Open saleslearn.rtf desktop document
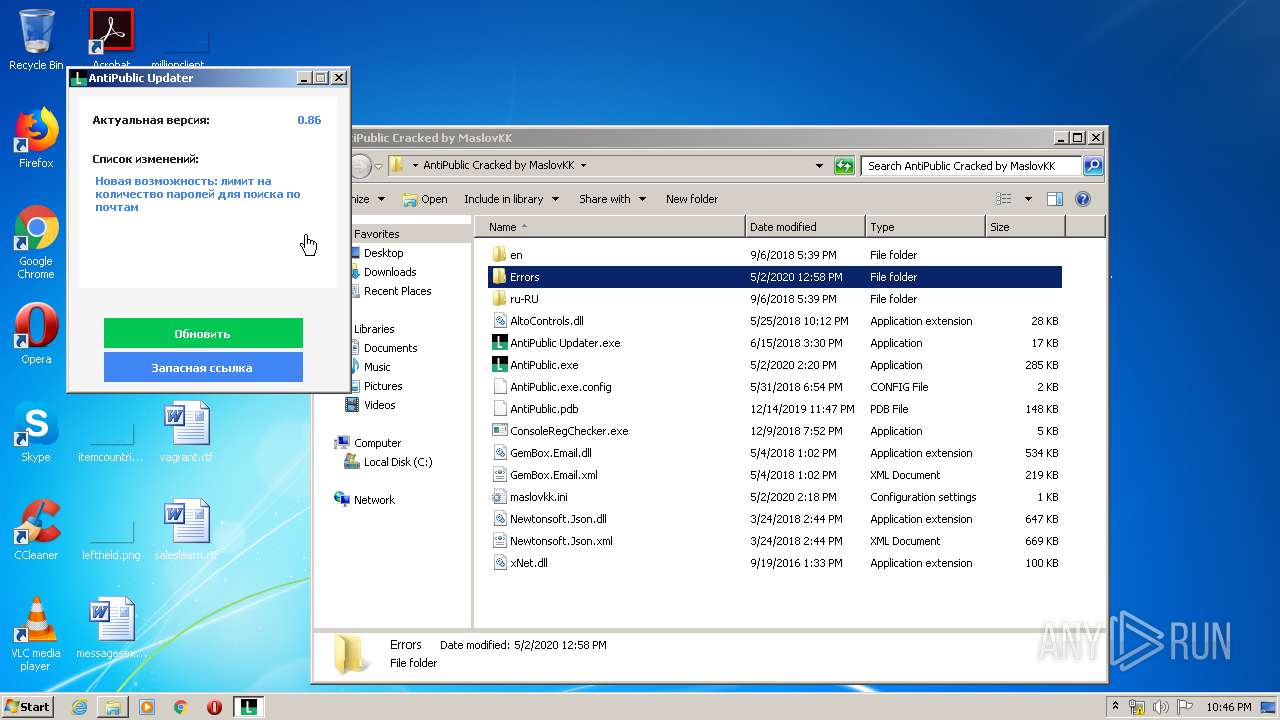The height and width of the screenshot is (720, 1280). pos(186,530)
